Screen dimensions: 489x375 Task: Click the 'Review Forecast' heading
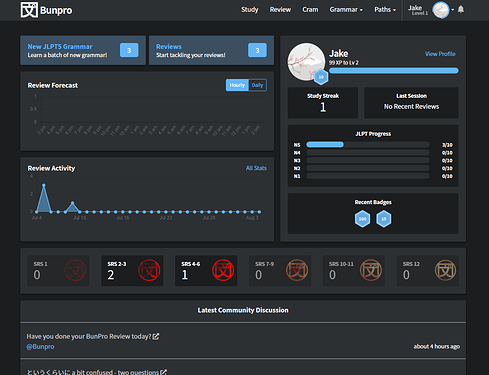pos(53,85)
